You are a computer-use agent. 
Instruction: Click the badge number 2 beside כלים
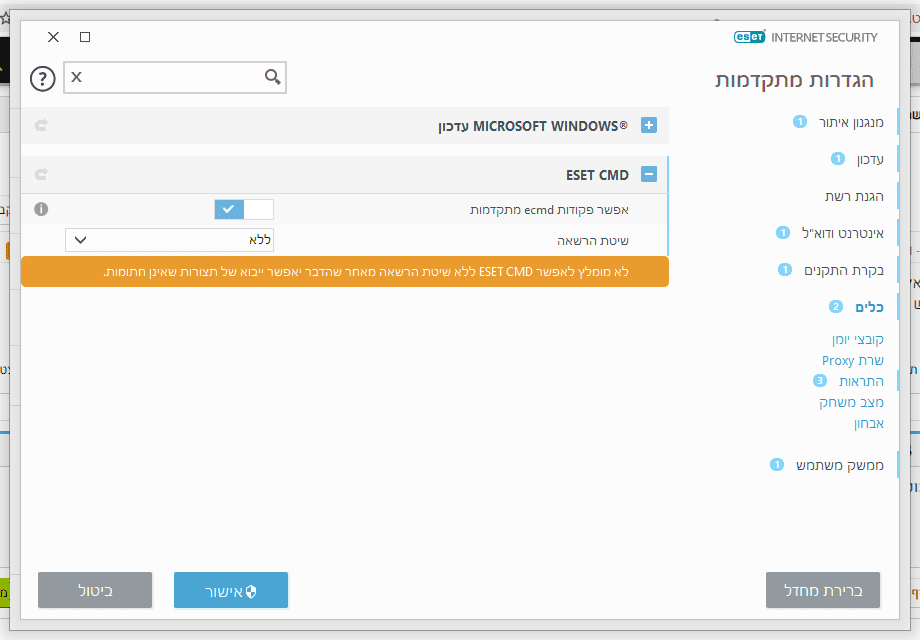(836, 306)
